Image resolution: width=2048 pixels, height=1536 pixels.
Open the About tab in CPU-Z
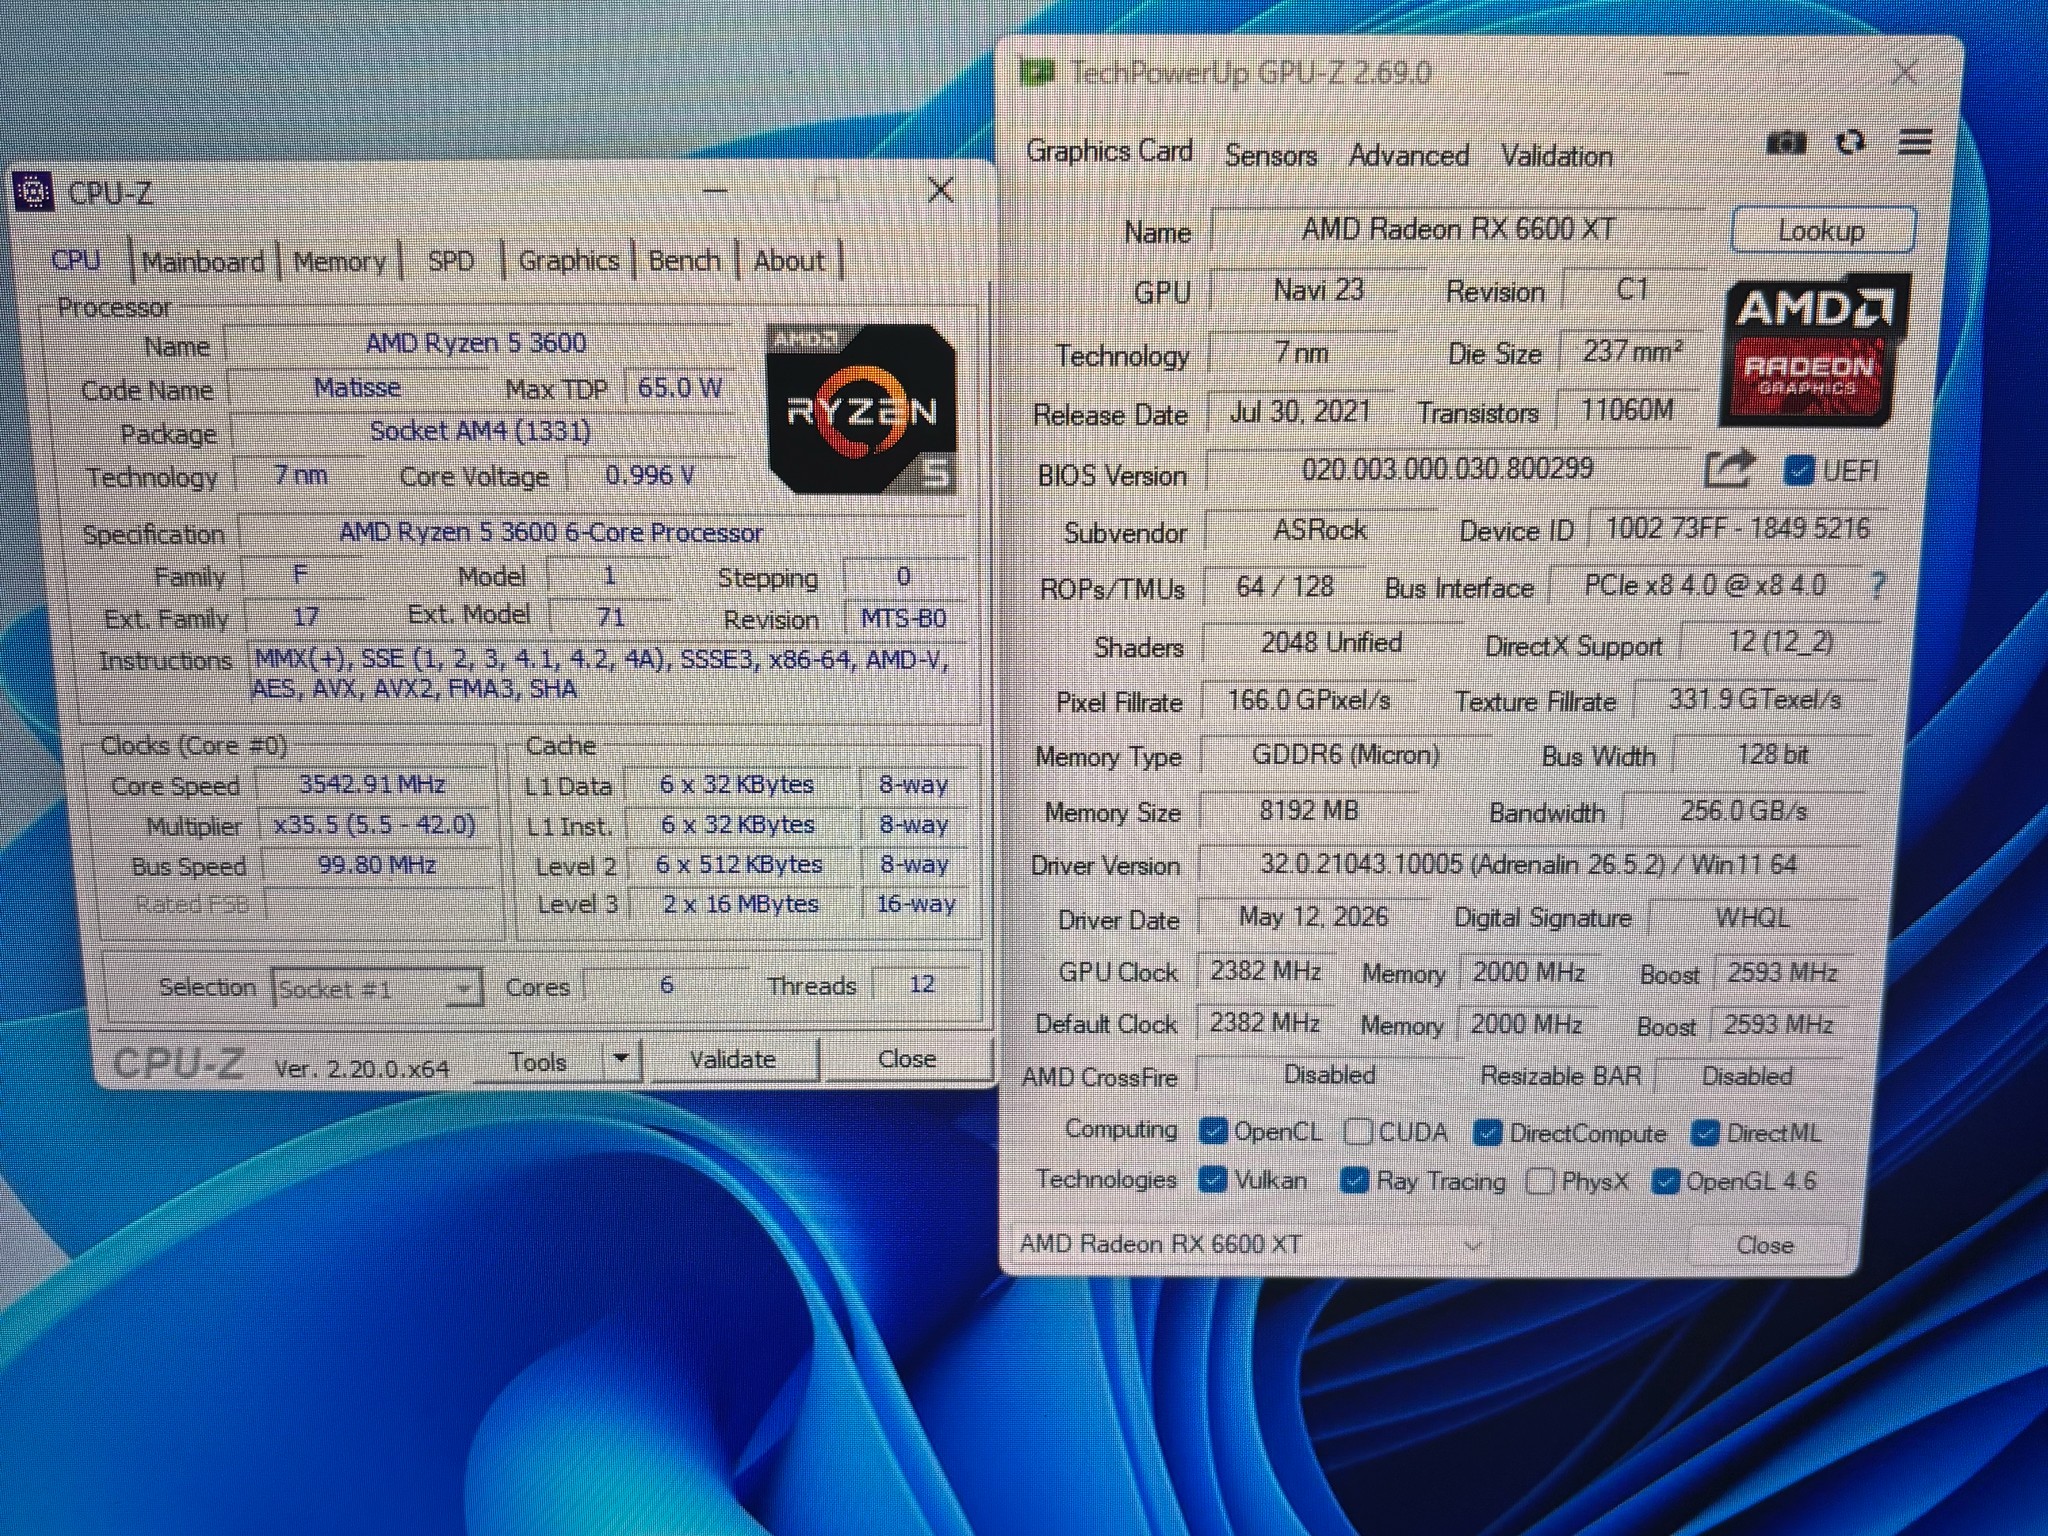click(789, 260)
